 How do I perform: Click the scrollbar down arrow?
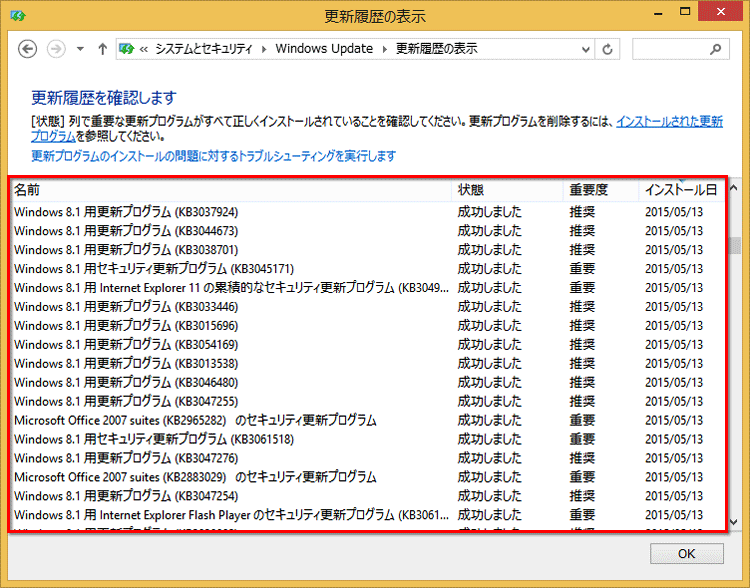pos(735,522)
